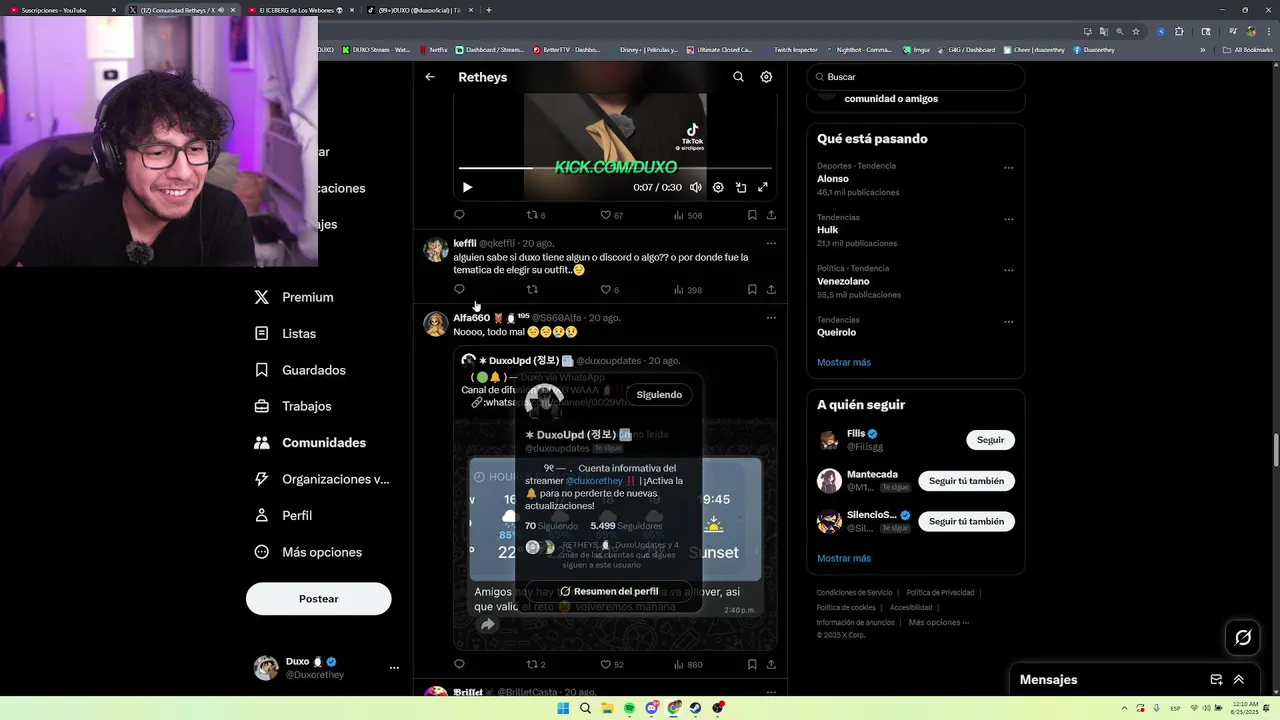The image size is (1280, 720).
Task: View Alfa660's post analytics with 880 views
Action: coord(688,665)
